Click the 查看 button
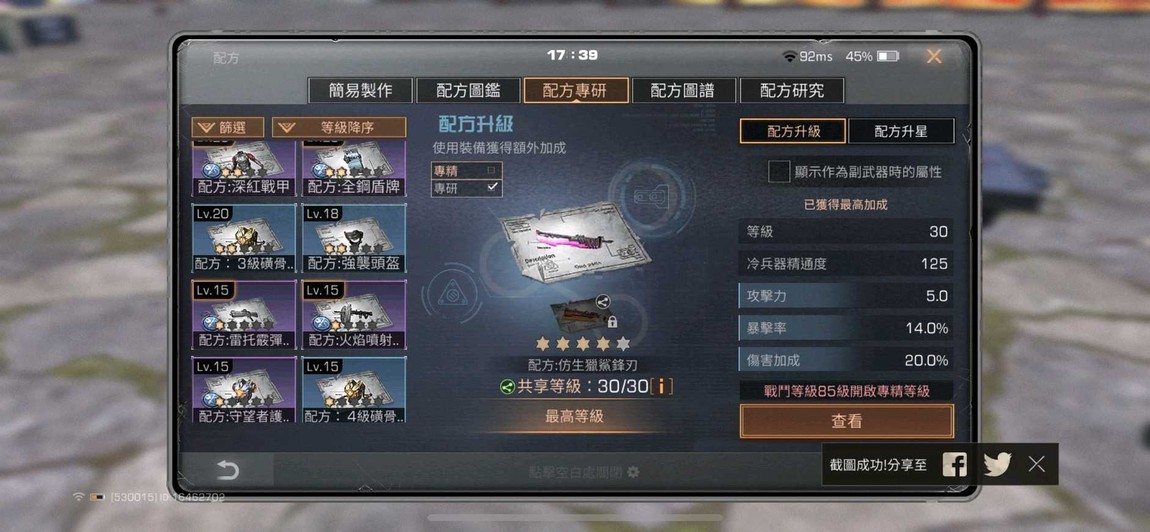The width and height of the screenshot is (1150, 532). [x=846, y=421]
